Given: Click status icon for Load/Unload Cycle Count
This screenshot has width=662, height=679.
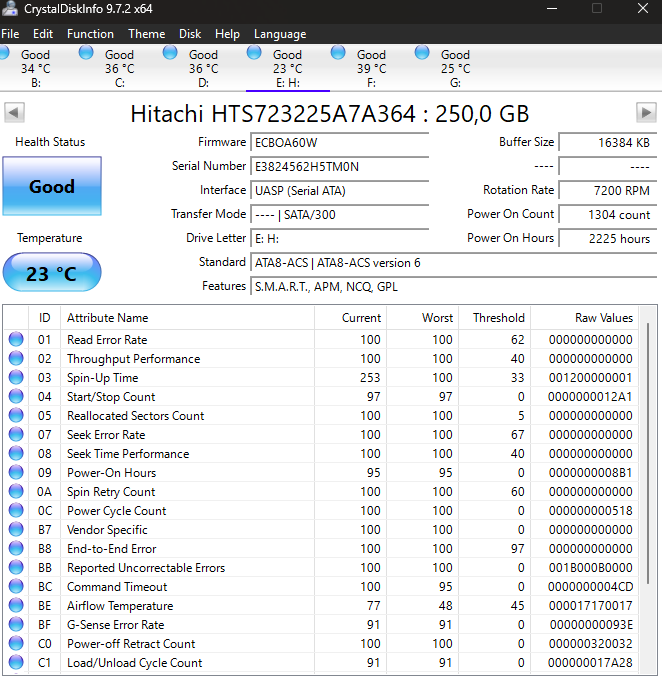Looking at the screenshot, I should point(16,663).
